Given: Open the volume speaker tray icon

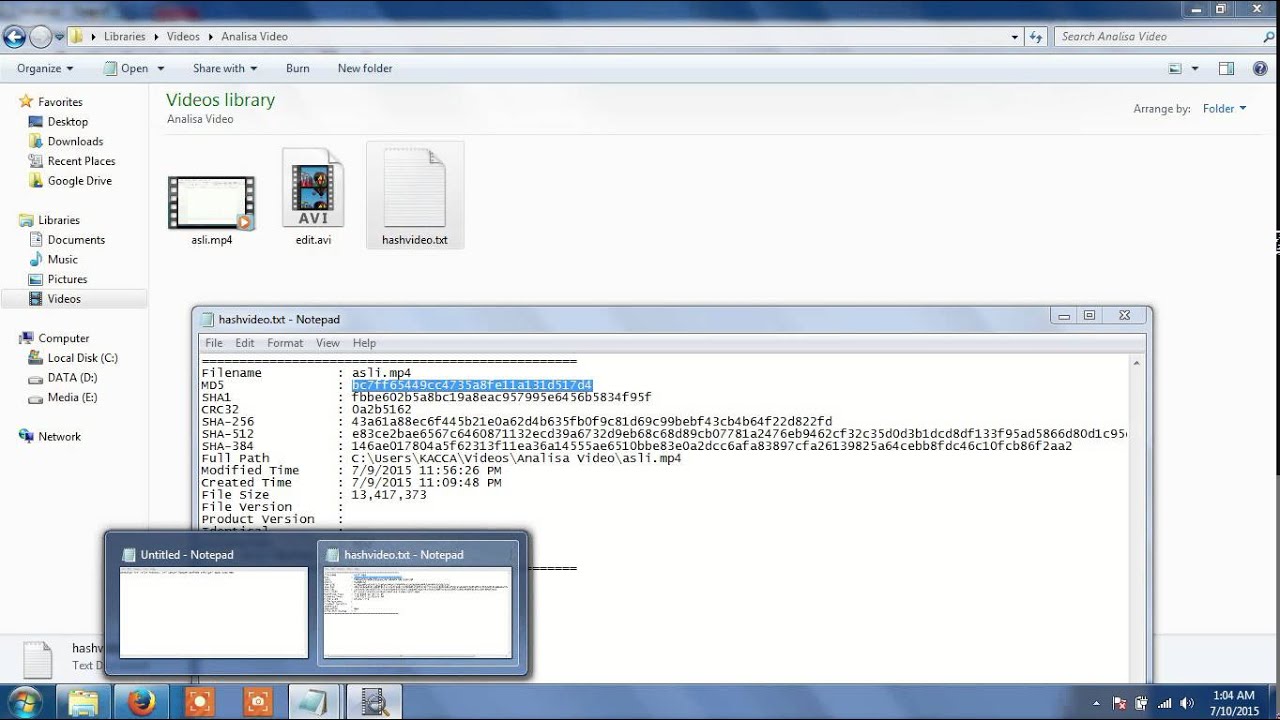Looking at the screenshot, I should point(1187,703).
